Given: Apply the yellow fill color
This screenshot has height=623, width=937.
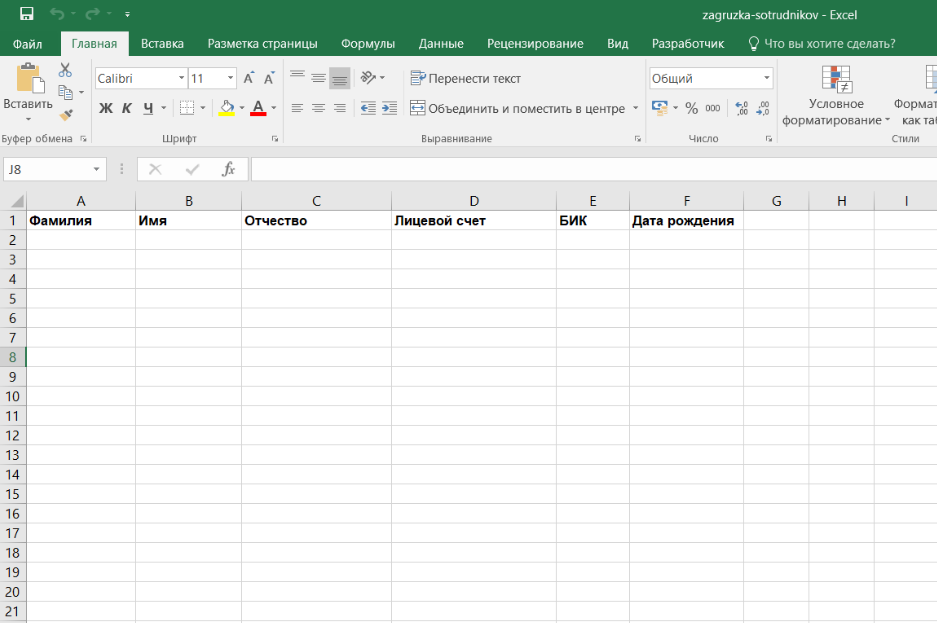Looking at the screenshot, I should [226, 108].
